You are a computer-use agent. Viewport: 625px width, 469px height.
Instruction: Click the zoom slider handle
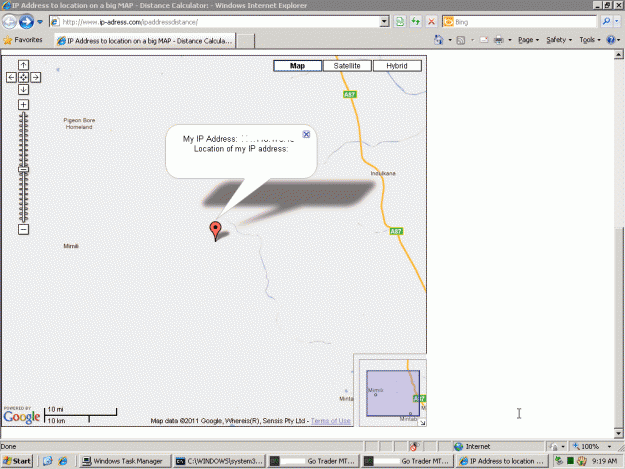point(23,170)
